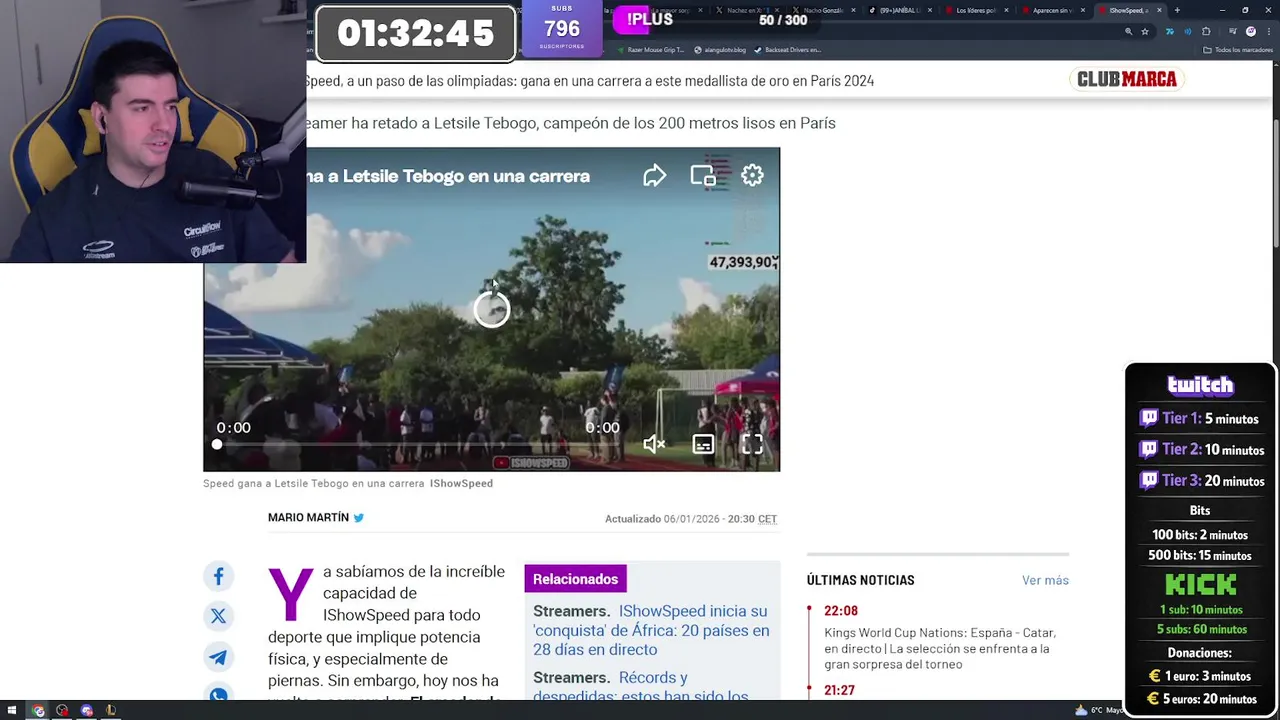1280x720 pixels.
Task: Click the IShowSpeed video caption credit
Action: (x=461, y=483)
